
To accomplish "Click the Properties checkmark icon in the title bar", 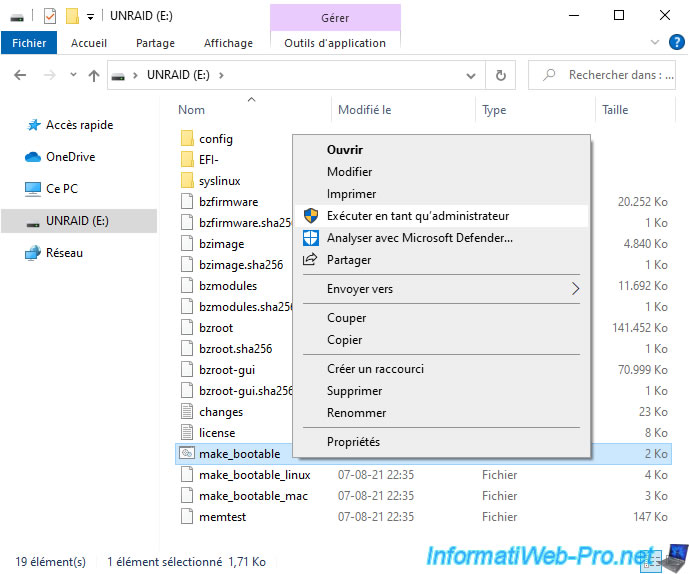I will coord(50,16).
